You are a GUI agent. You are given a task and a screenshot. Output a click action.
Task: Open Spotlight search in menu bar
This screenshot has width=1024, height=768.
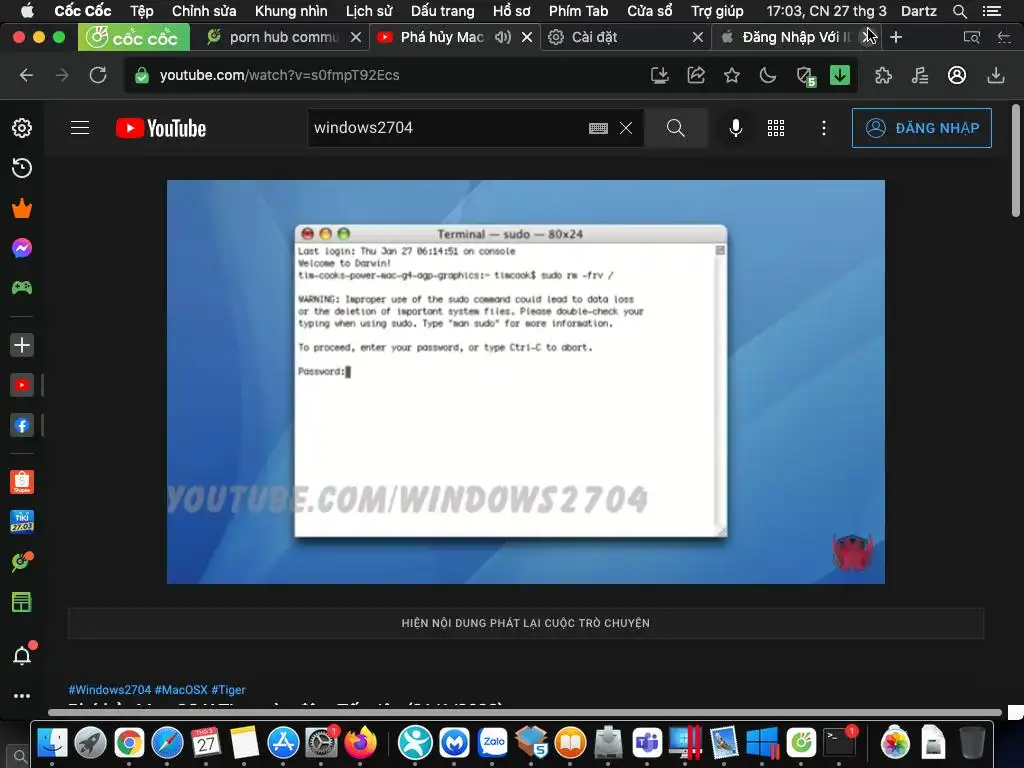point(959,11)
